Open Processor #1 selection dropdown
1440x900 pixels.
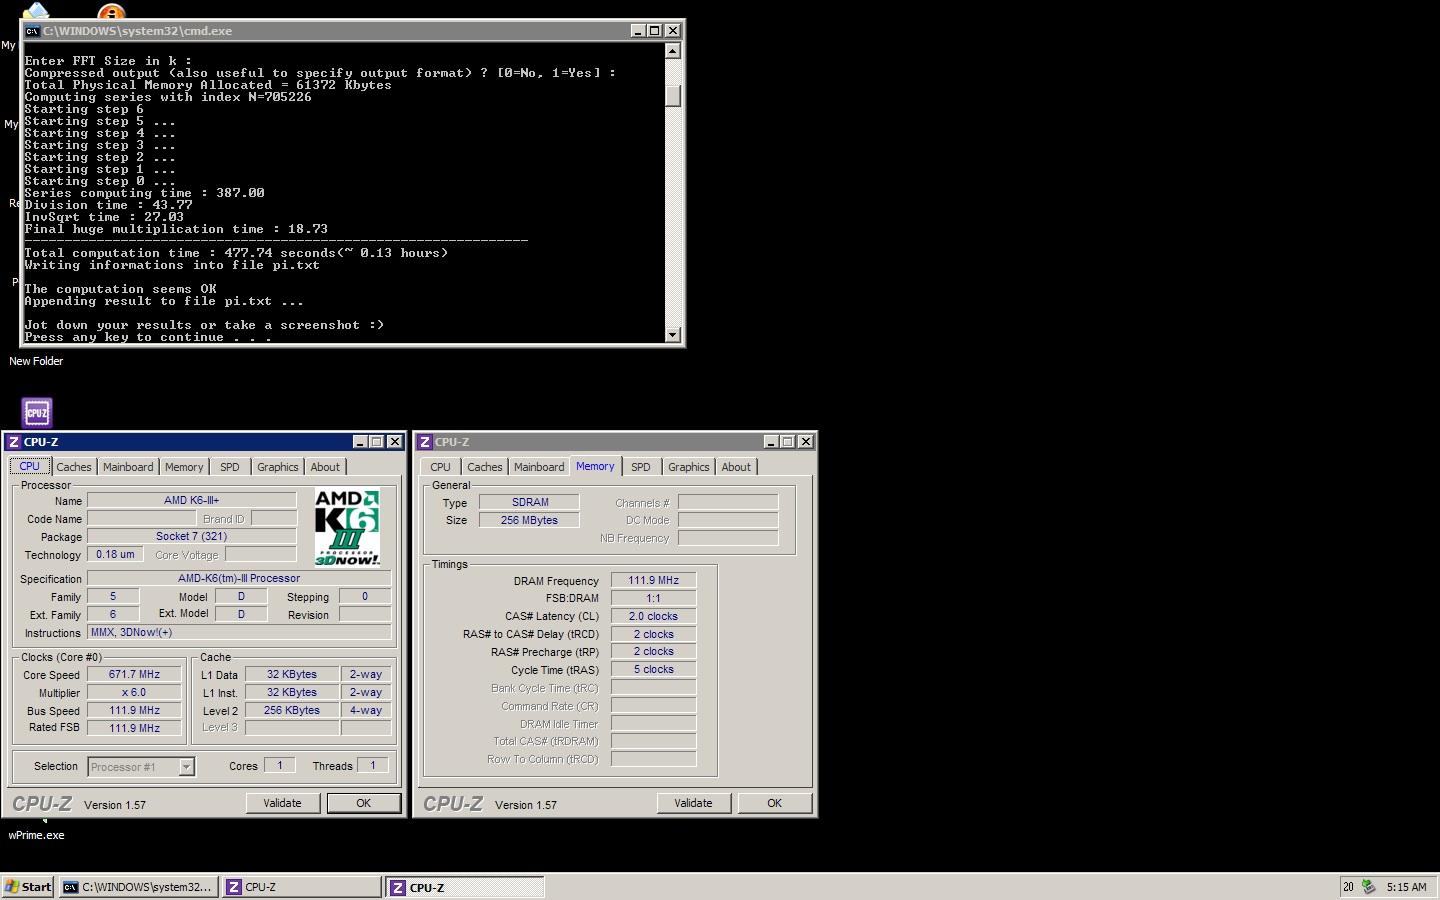coord(186,767)
